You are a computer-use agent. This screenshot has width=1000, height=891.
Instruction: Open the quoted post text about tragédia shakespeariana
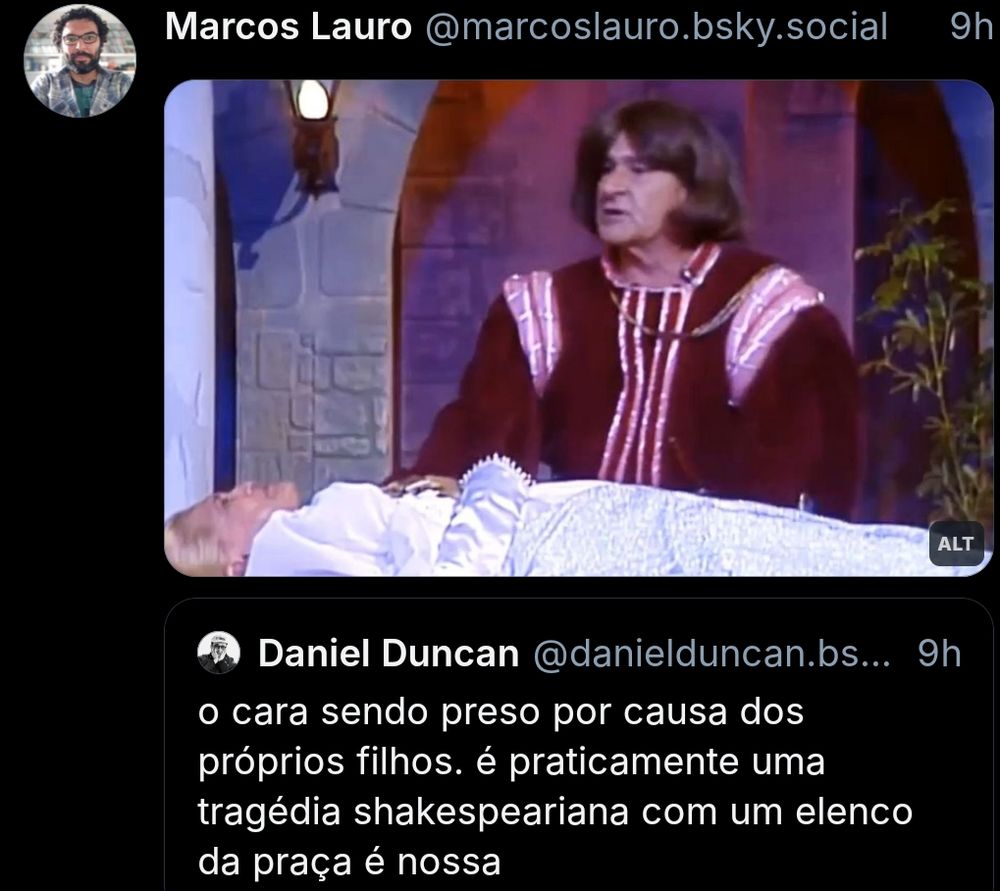coord(555,786)
